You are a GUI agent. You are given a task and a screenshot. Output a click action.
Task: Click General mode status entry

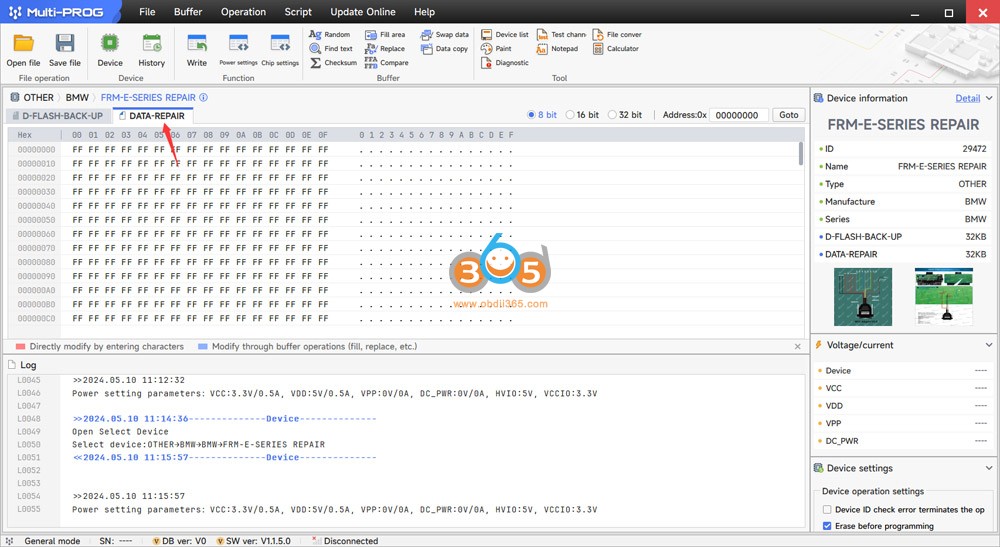[x=52, y=541]
